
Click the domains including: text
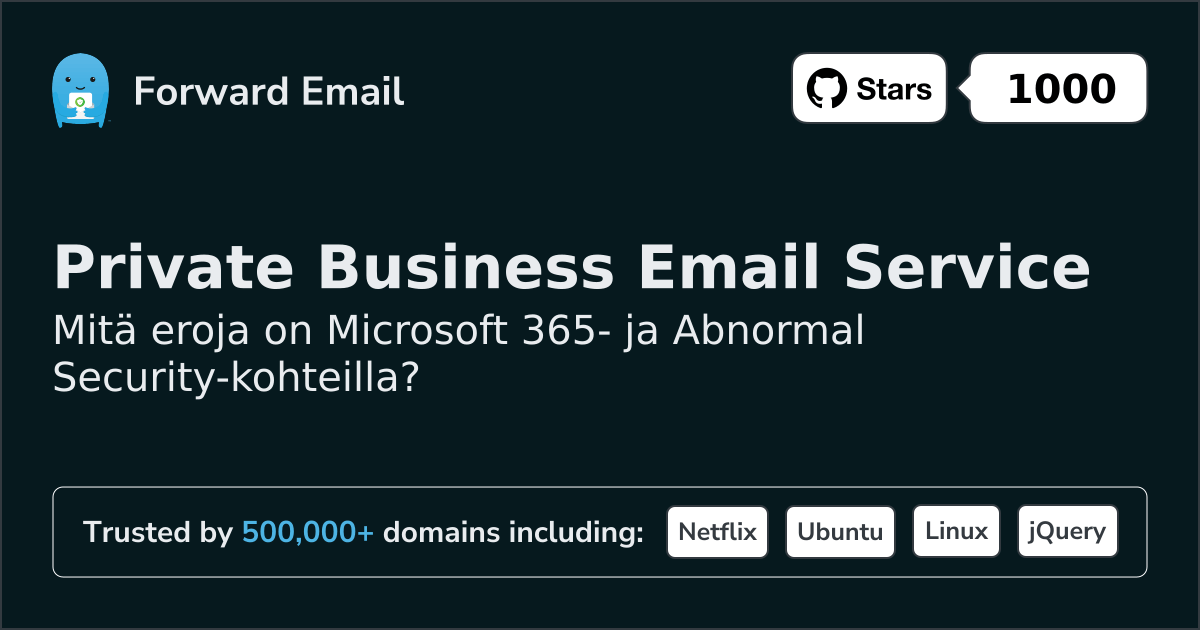pos(513,533)
